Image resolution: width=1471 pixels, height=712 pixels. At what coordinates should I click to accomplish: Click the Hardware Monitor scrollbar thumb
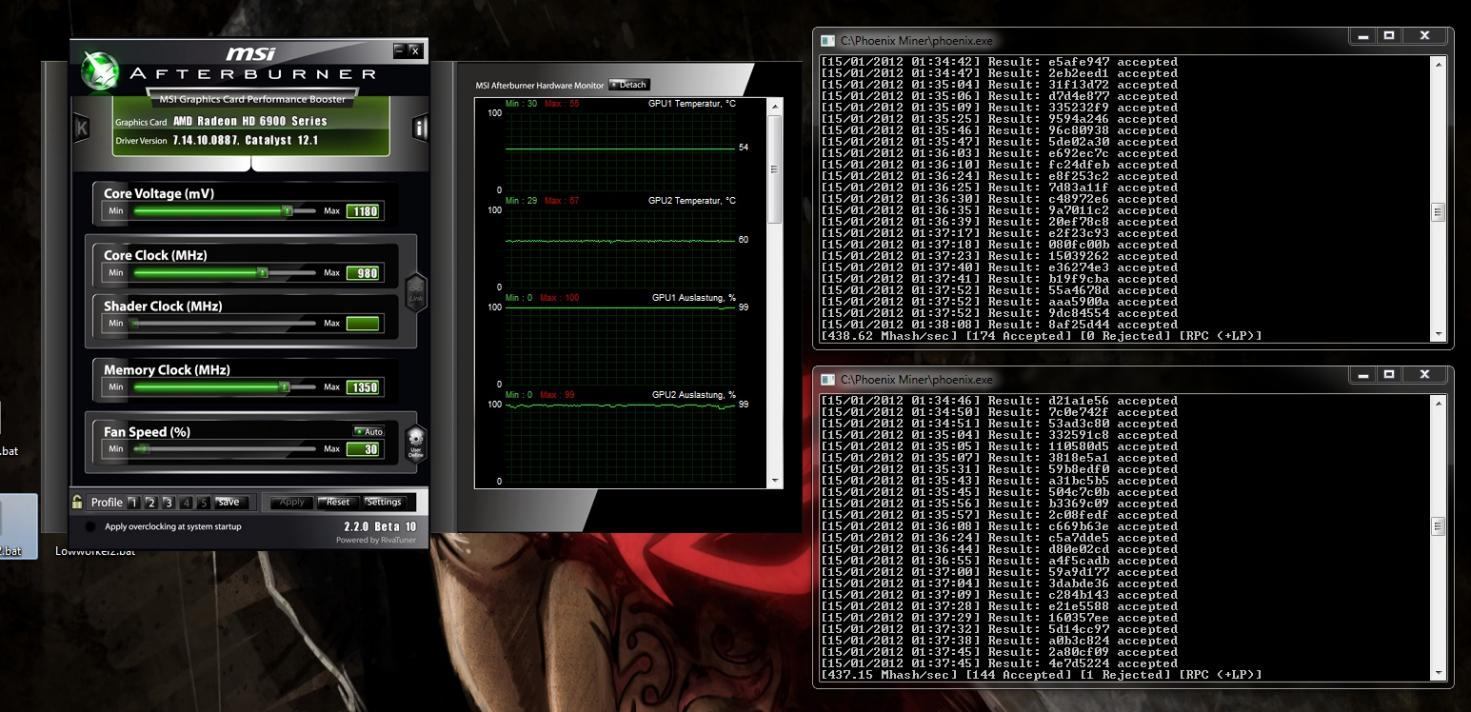pos(775,169)
